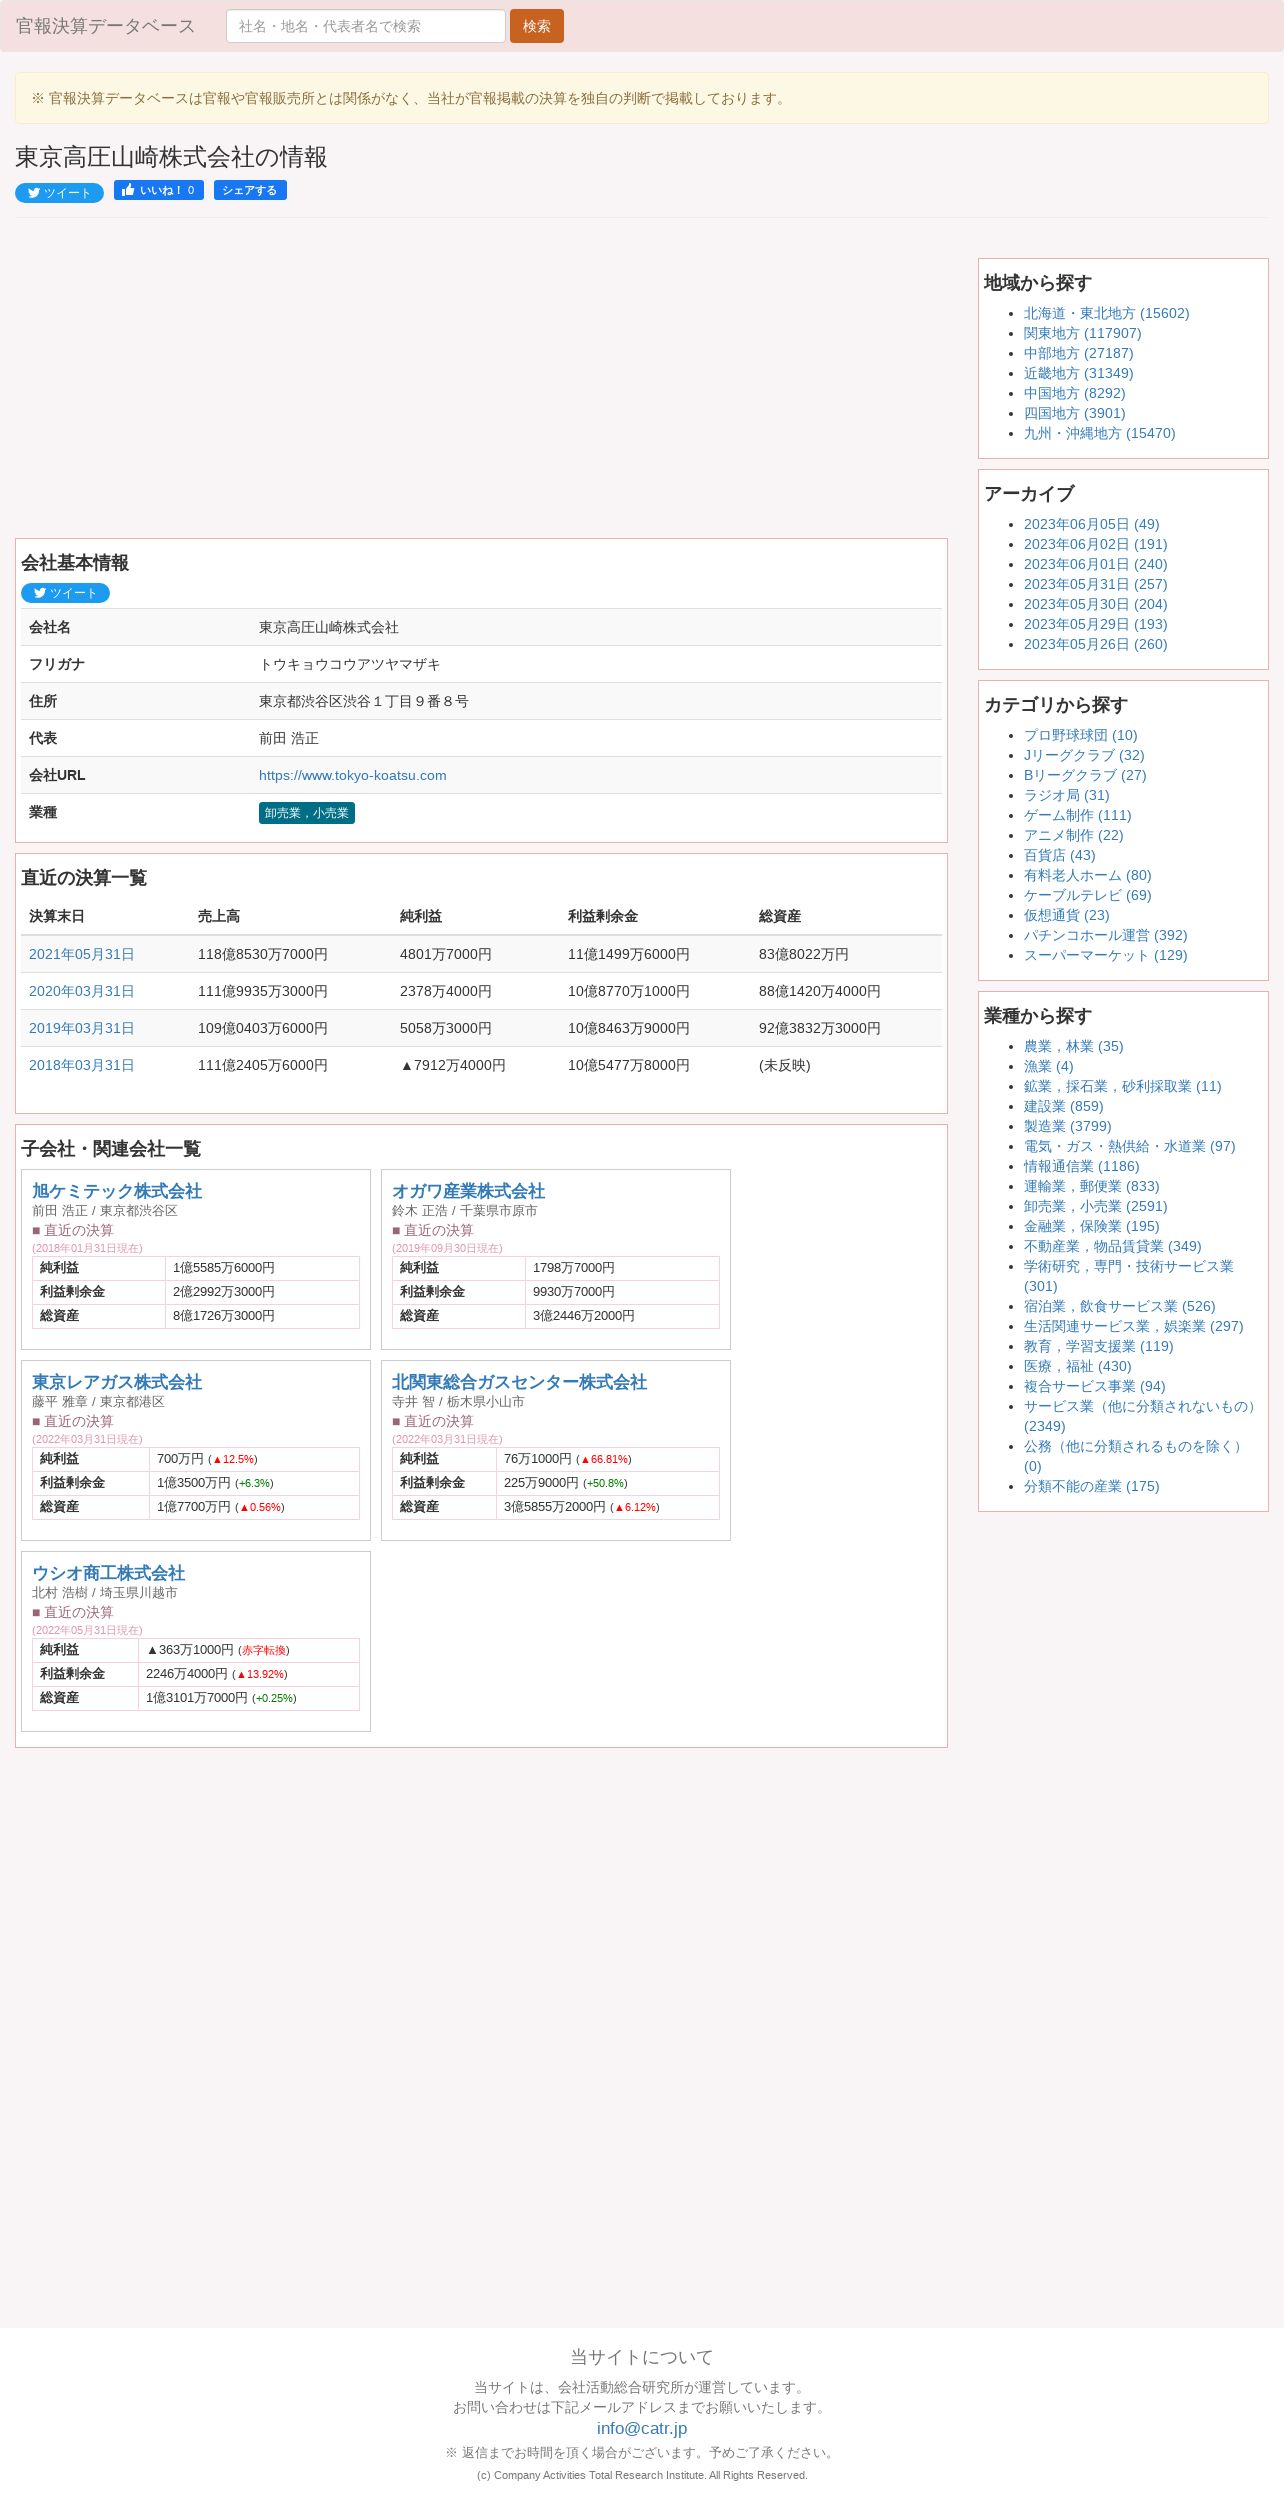The width and height of the screenshot is (1284, 2493).
Task: Select 九州・沖縄地方 (15470) region link
Action: coord(1099,433)
